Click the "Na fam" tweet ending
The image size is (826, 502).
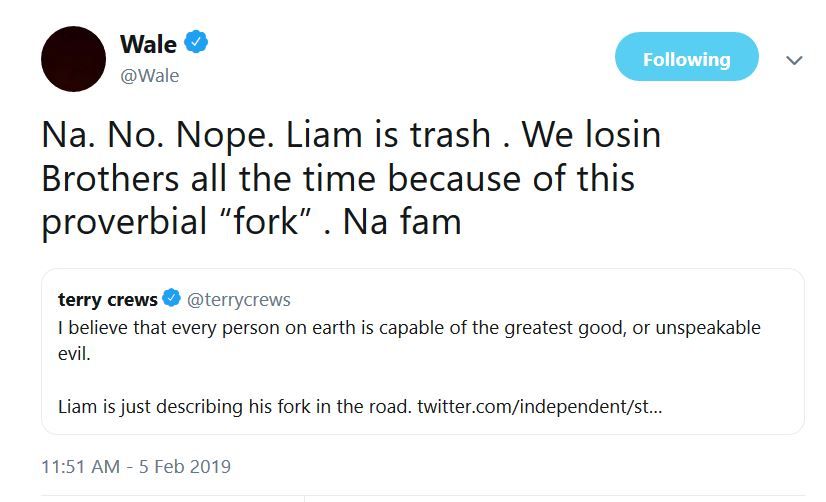[x=402, y=221]
